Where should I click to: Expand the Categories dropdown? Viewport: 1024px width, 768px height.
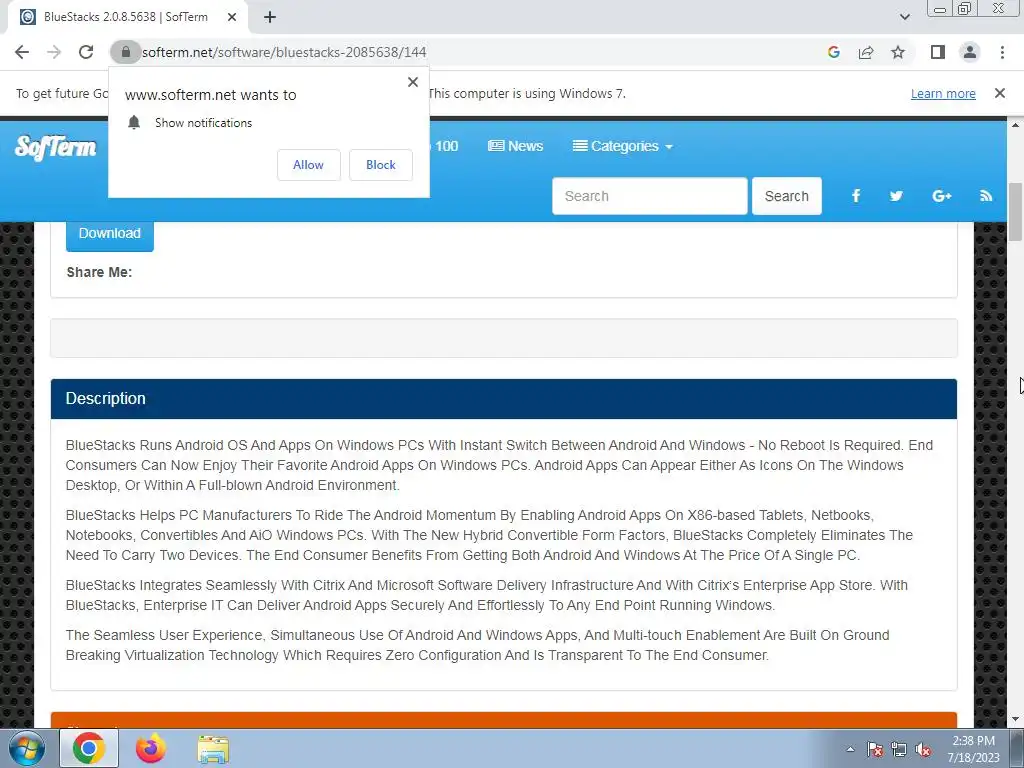(622, 146)
